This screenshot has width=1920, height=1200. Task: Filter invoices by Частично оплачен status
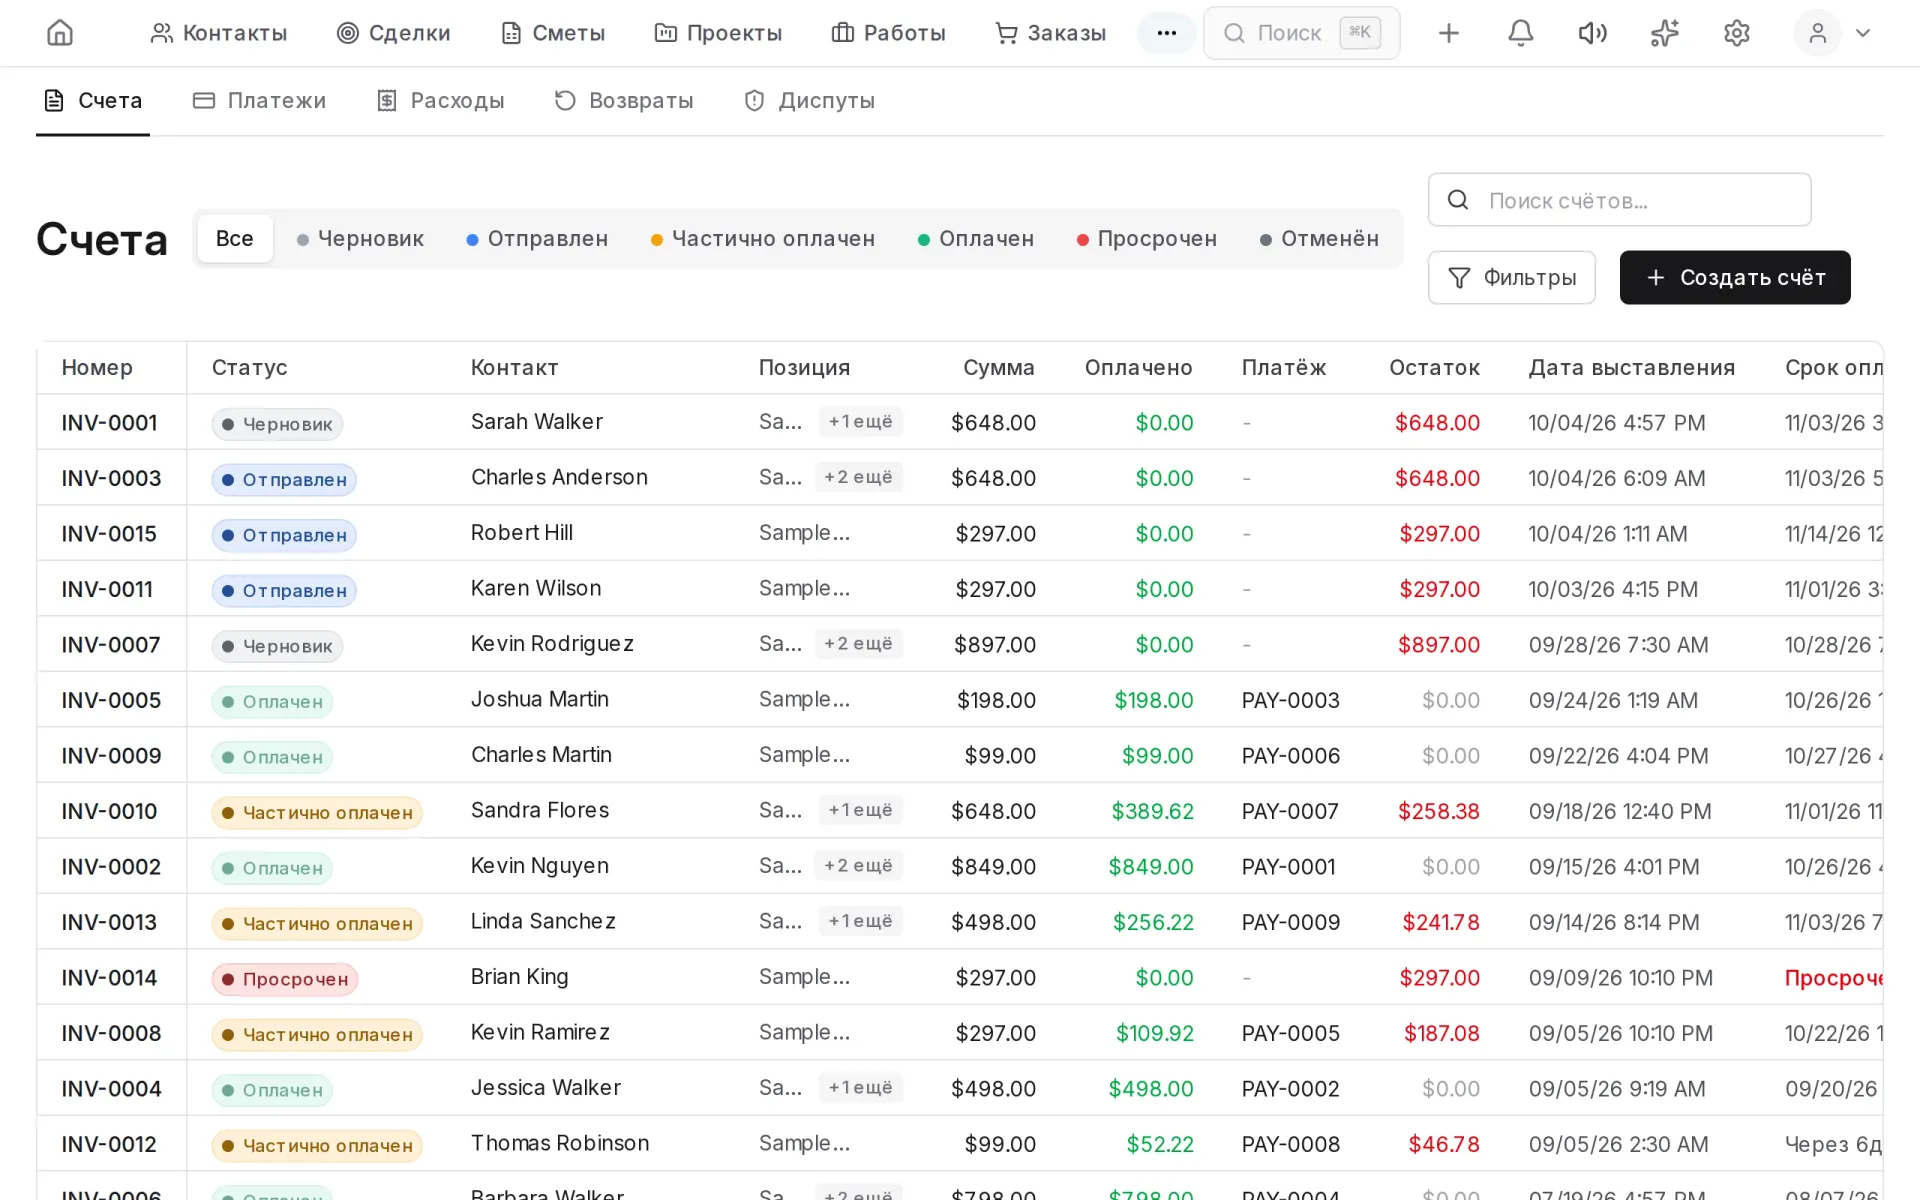[x=762, y=239]
